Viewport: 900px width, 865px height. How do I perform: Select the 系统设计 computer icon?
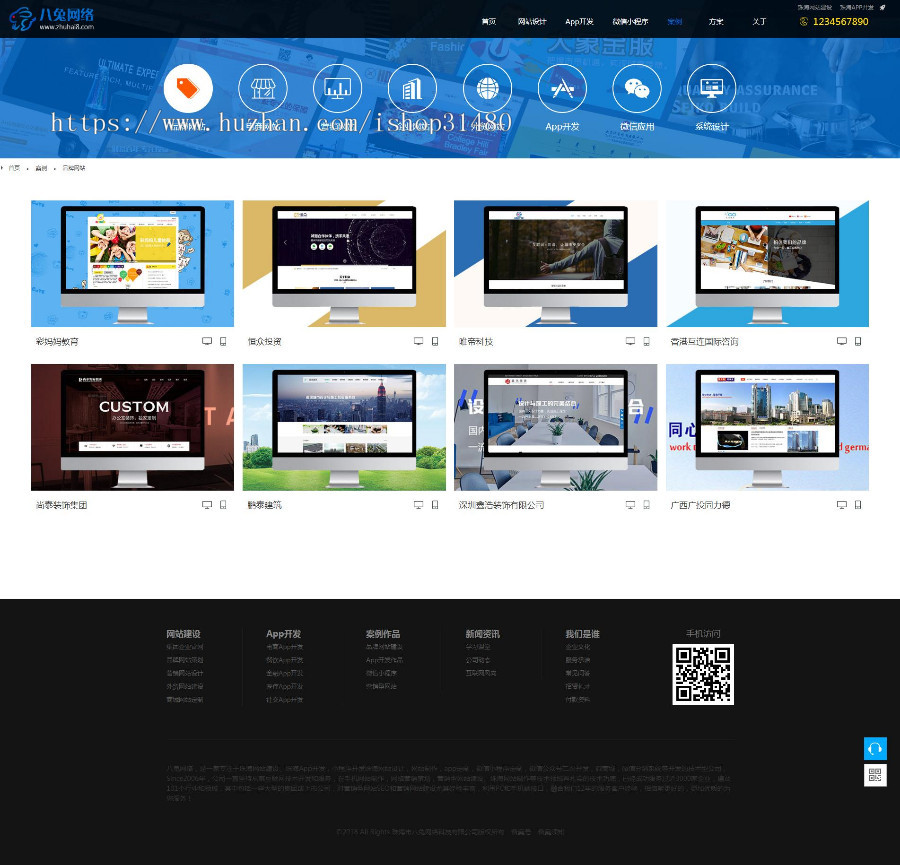(x=712, y=88)
